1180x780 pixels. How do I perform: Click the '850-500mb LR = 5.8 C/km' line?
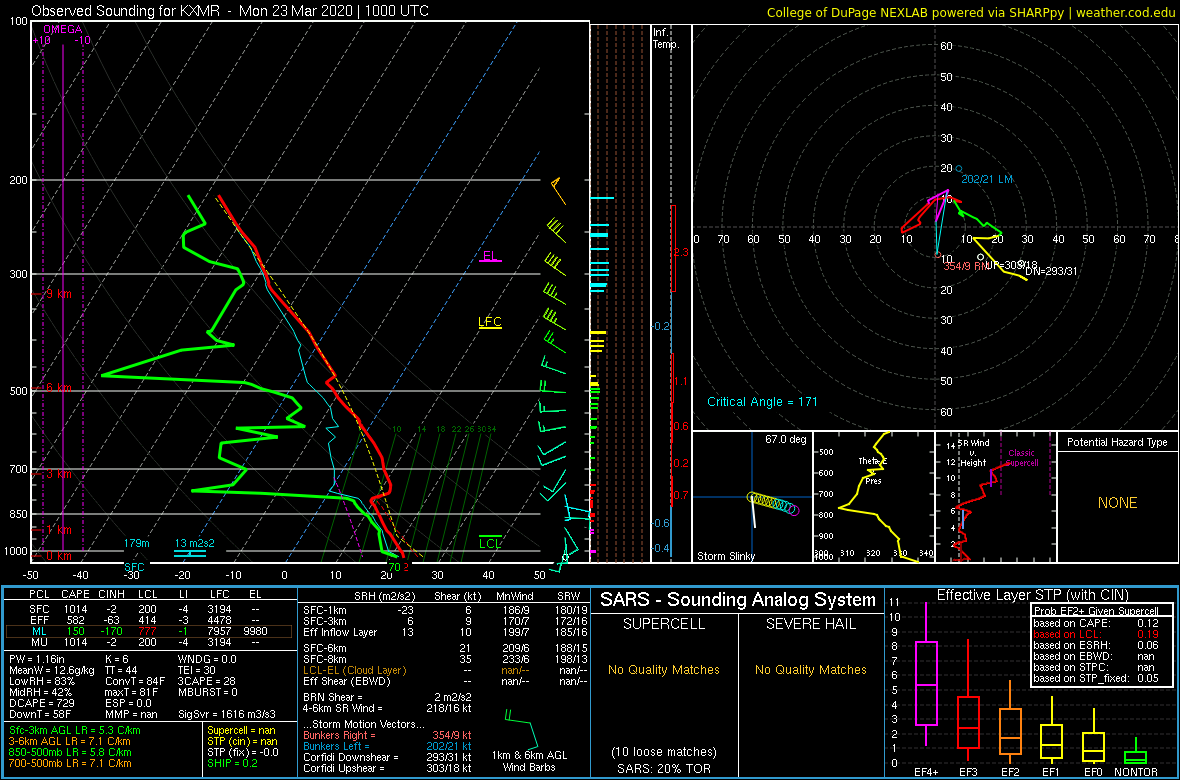[x=72, y=752]
